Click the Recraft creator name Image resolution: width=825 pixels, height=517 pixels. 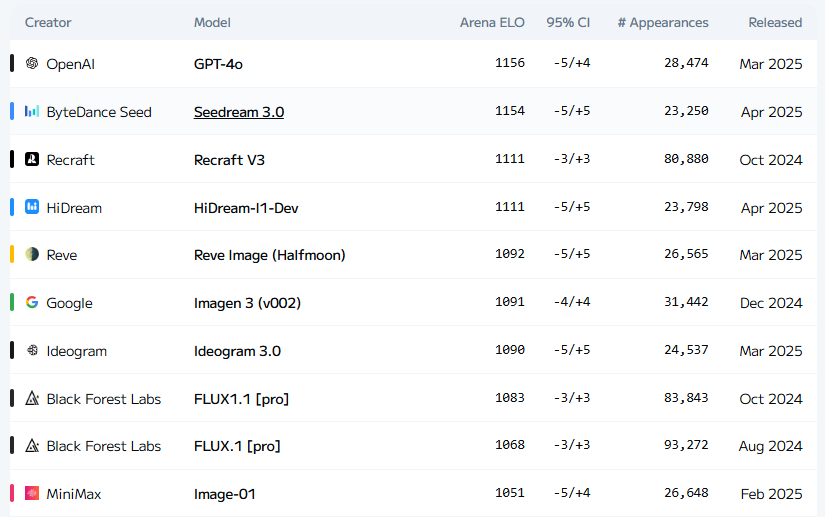pos(71,160)
